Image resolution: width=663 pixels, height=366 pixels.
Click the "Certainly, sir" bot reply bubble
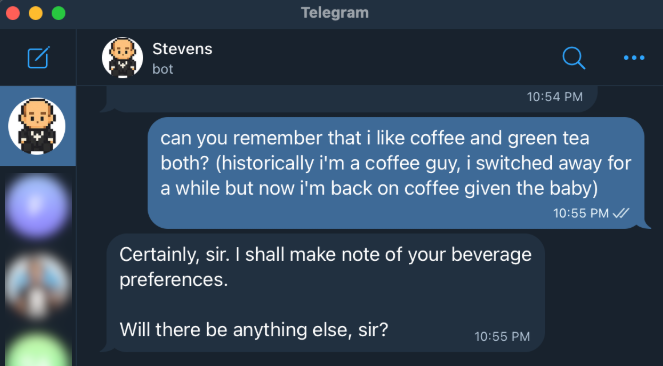(x=325, y=292)
